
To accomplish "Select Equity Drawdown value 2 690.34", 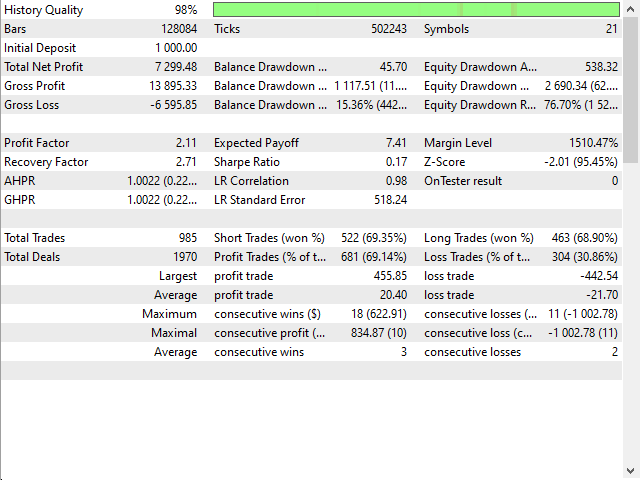I will click(581, 86).
